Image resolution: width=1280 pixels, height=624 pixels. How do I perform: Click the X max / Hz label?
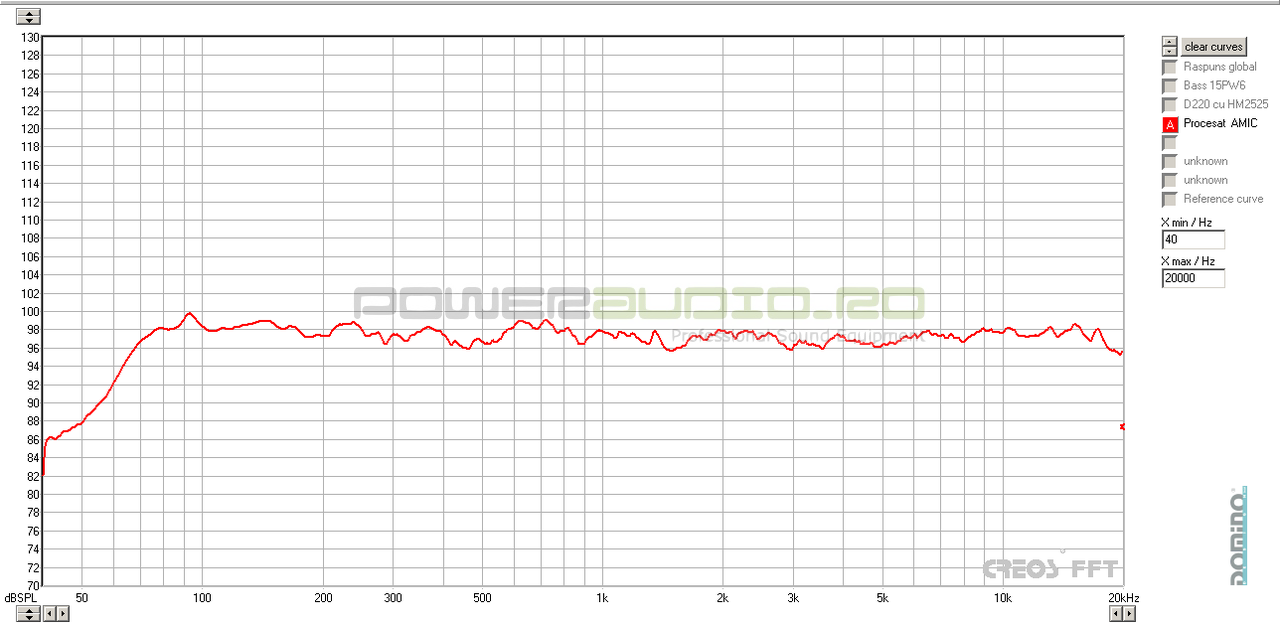pos(1188,261)
